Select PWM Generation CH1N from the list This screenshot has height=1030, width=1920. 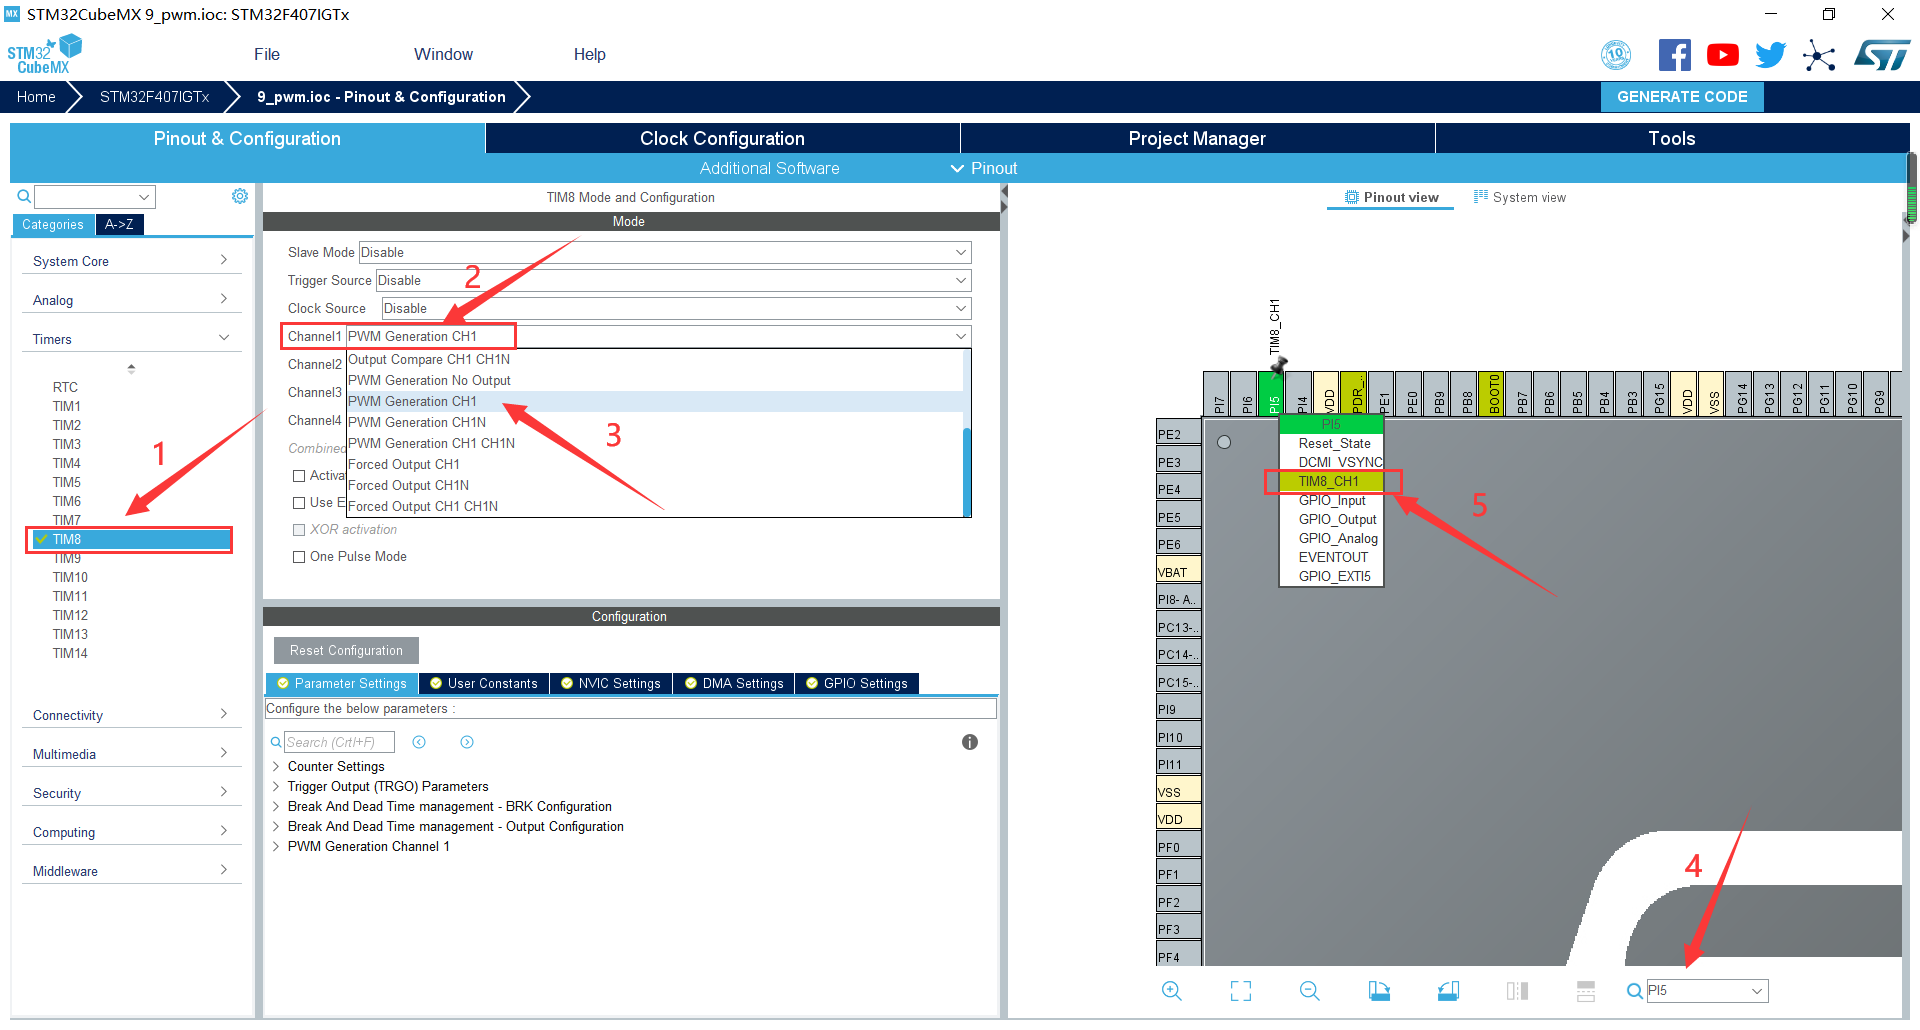tap(417, 423)
